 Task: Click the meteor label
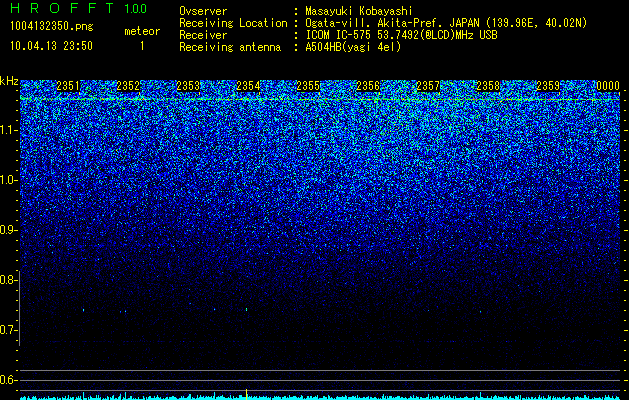click(142, 31)
